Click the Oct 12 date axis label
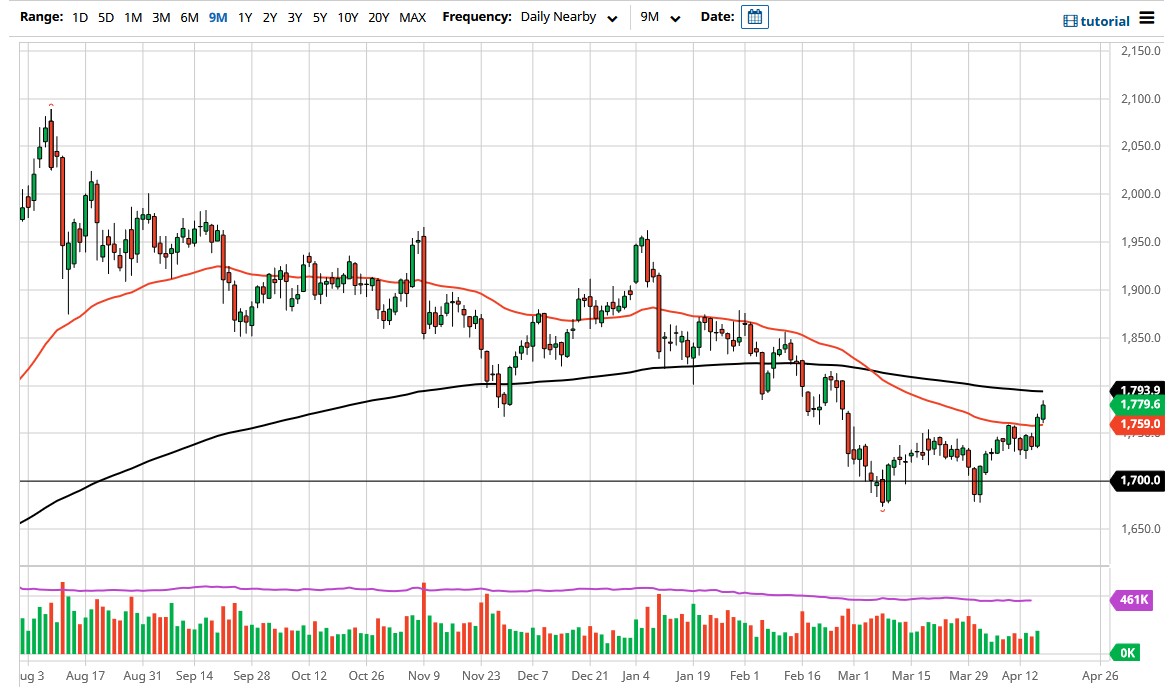This screenshot has width=1175, height=697. coord(309,676)
